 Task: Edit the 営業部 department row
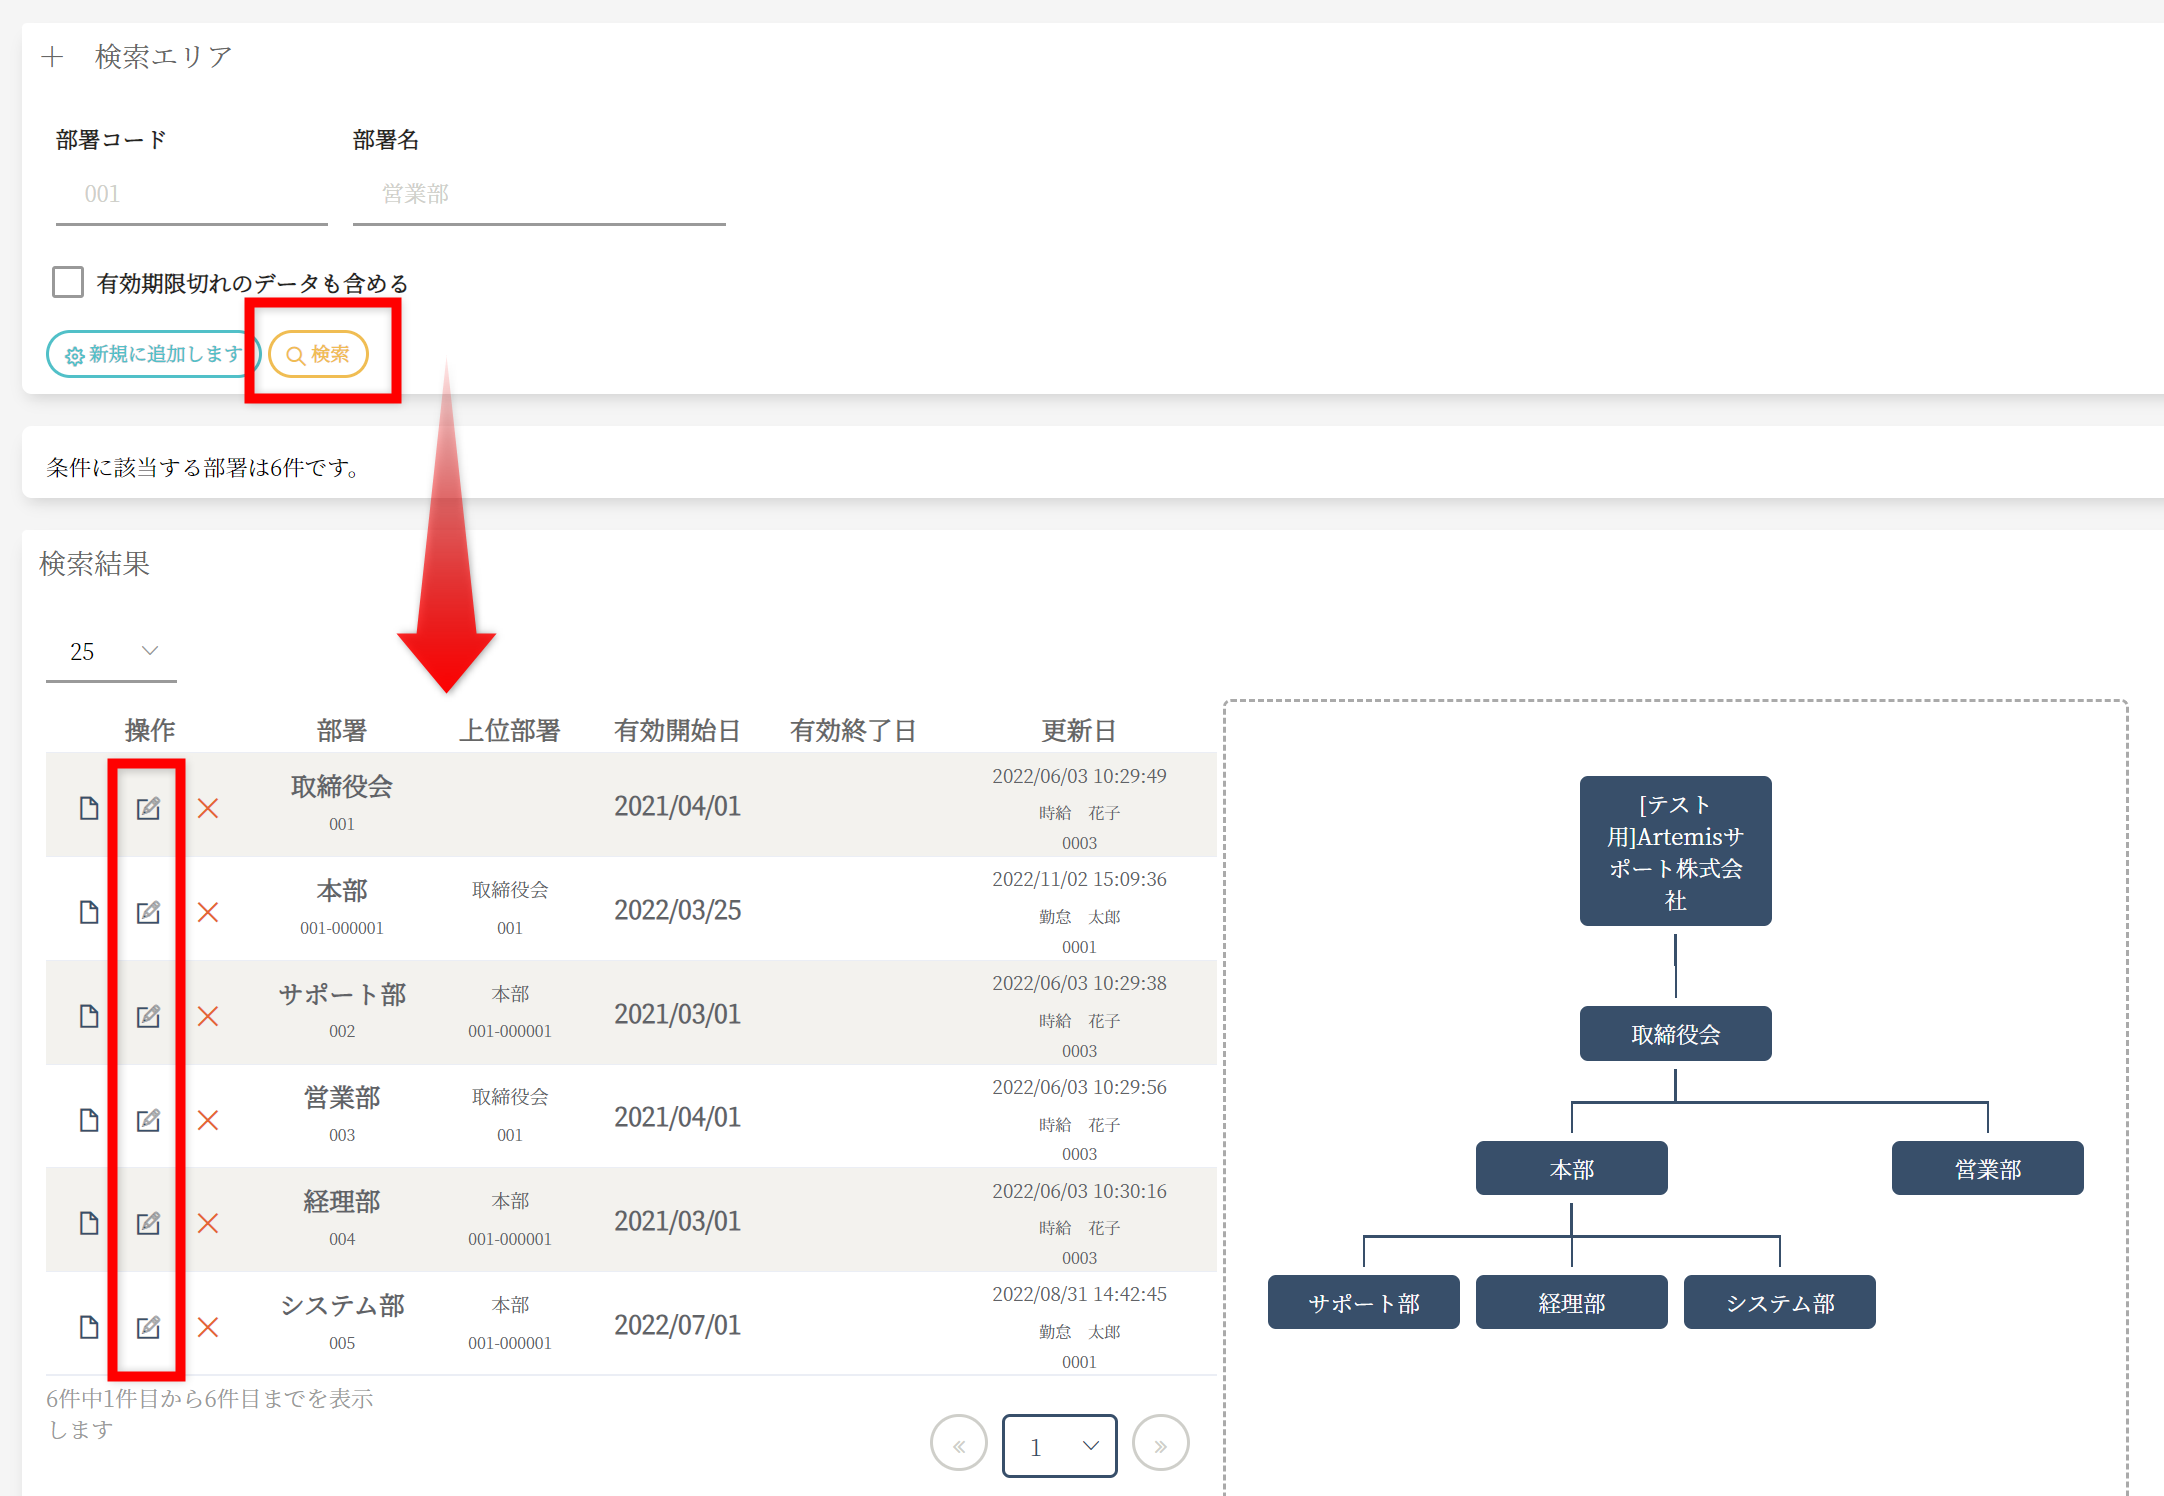148,1120
